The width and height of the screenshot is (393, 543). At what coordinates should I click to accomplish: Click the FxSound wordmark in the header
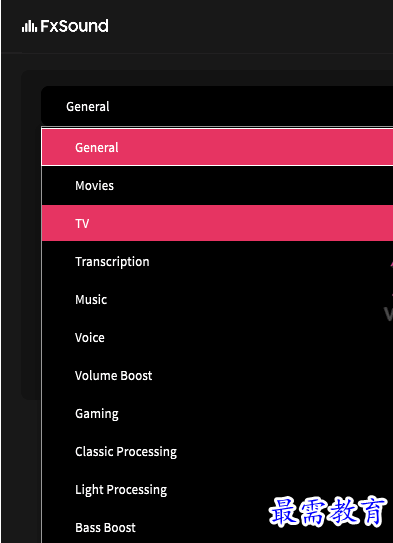[x=74, y=26]
